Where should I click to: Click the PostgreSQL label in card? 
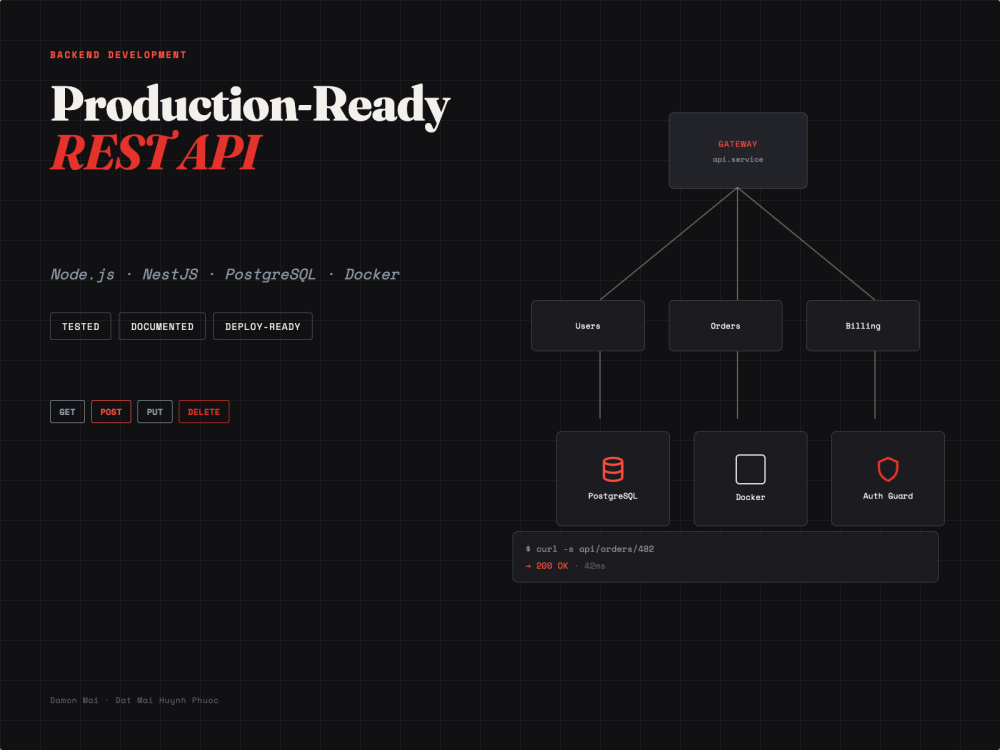(x=613, y=496)
